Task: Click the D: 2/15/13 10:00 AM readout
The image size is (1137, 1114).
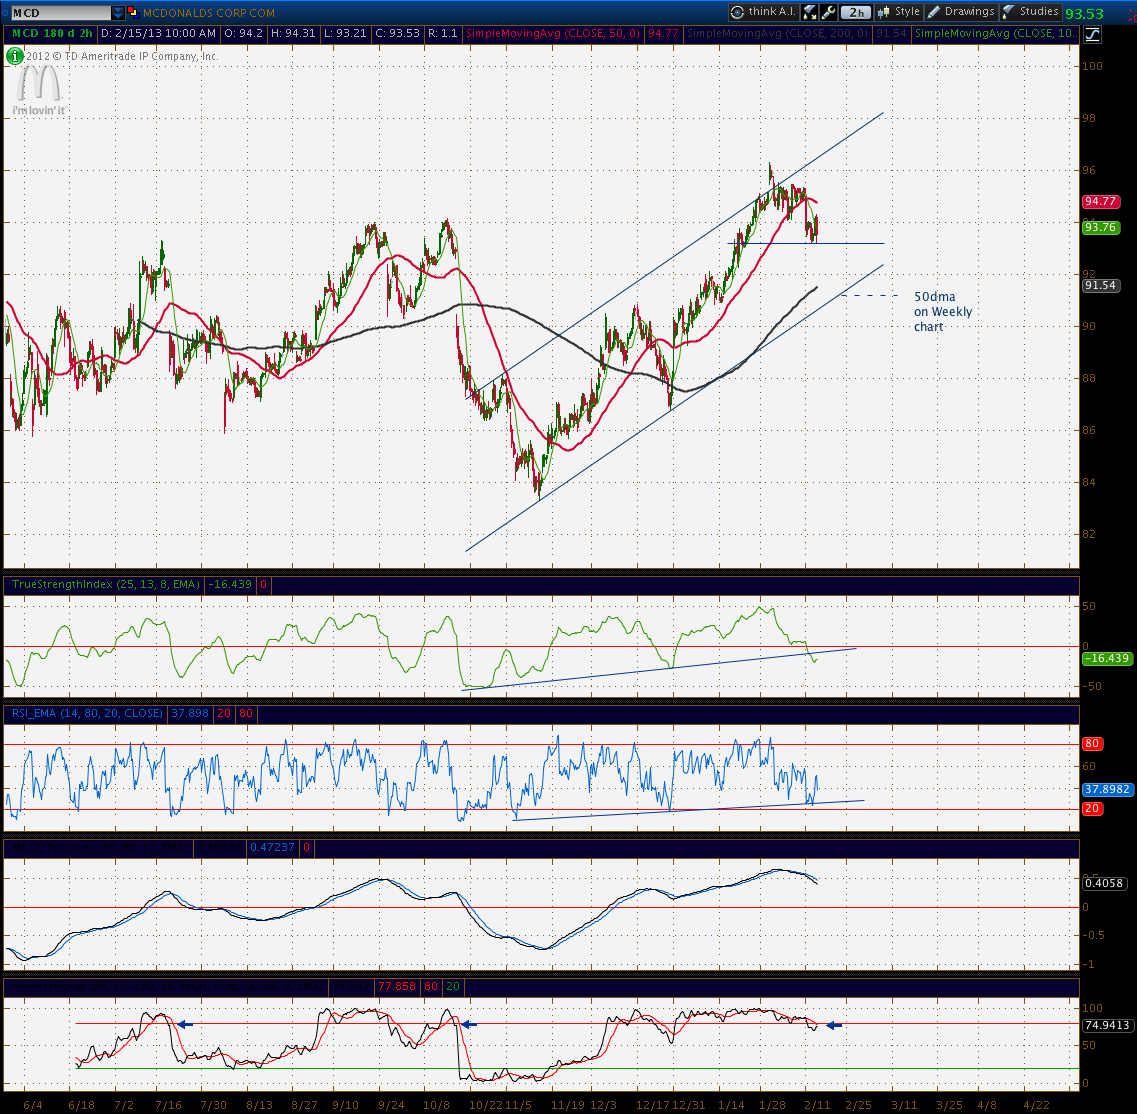Action: pyautogui.click(x=158, y=33)
